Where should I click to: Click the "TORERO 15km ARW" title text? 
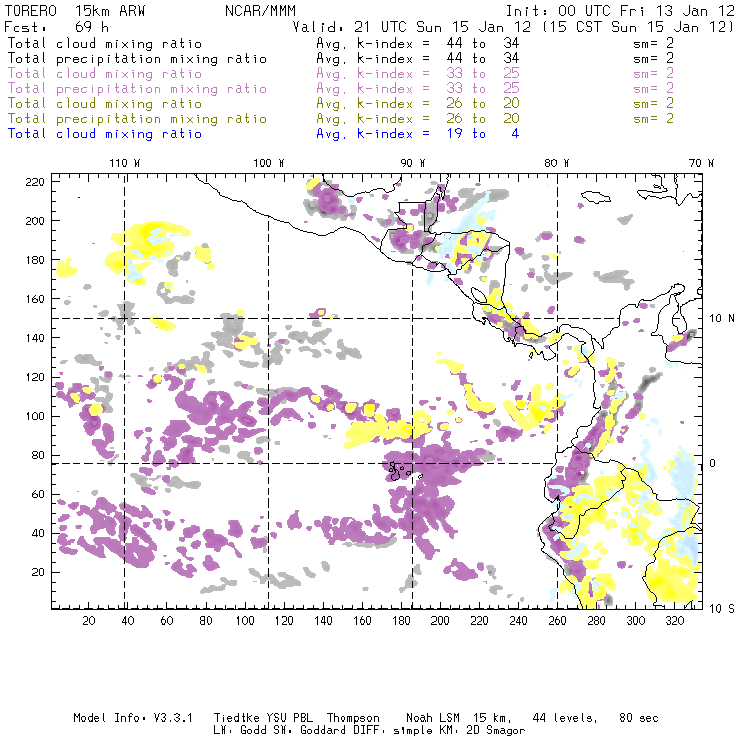coord(75,11)
